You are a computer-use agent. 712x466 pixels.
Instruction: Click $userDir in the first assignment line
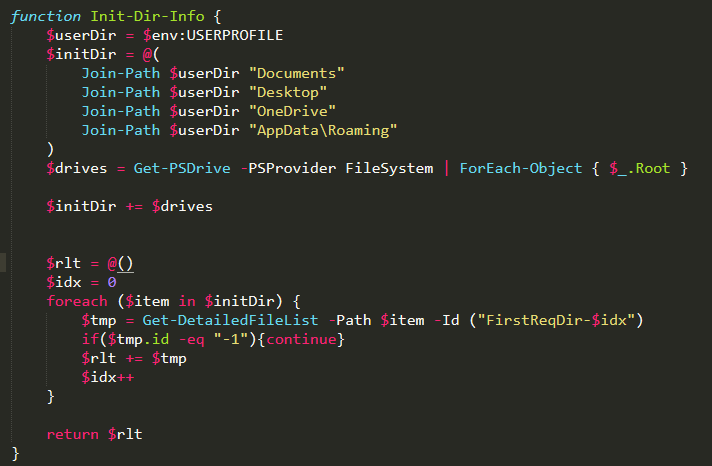[x=81, y=35]
